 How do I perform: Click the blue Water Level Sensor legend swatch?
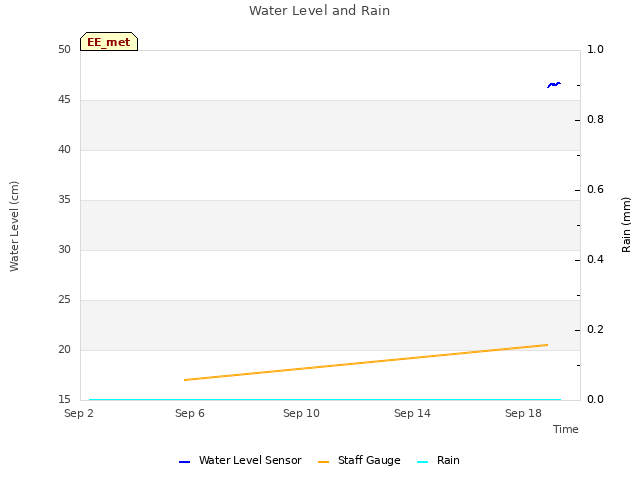pyautogui.click(x=184, y=462)
